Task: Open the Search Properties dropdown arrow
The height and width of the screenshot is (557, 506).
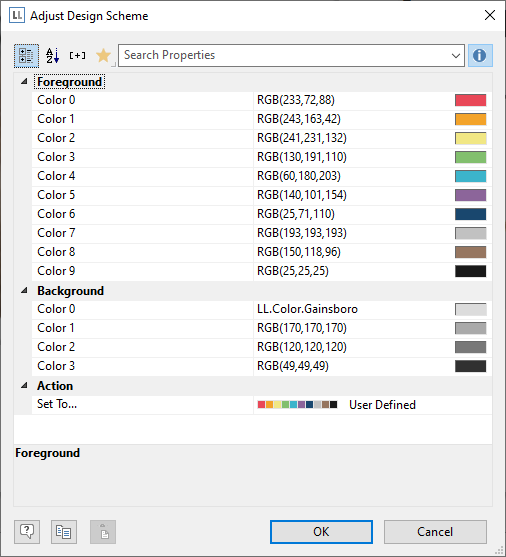Action: point(456,55)
